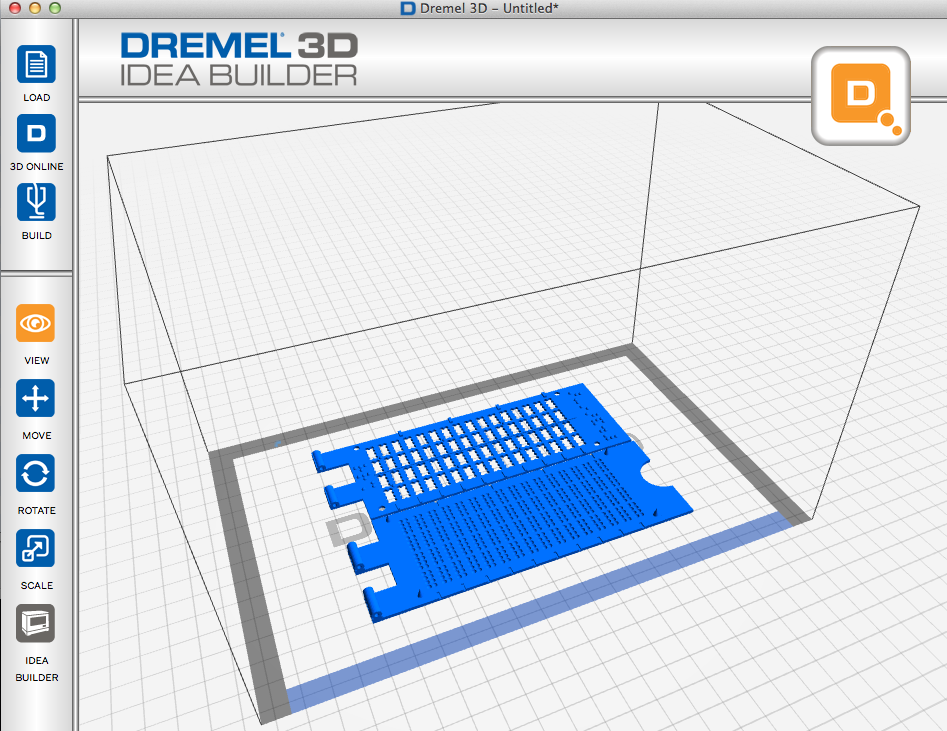The width and height of the screenshot is (947, 731).
Task: Click the Dremel 3D Idea Builder logo
Action: (x=239, y=59)
